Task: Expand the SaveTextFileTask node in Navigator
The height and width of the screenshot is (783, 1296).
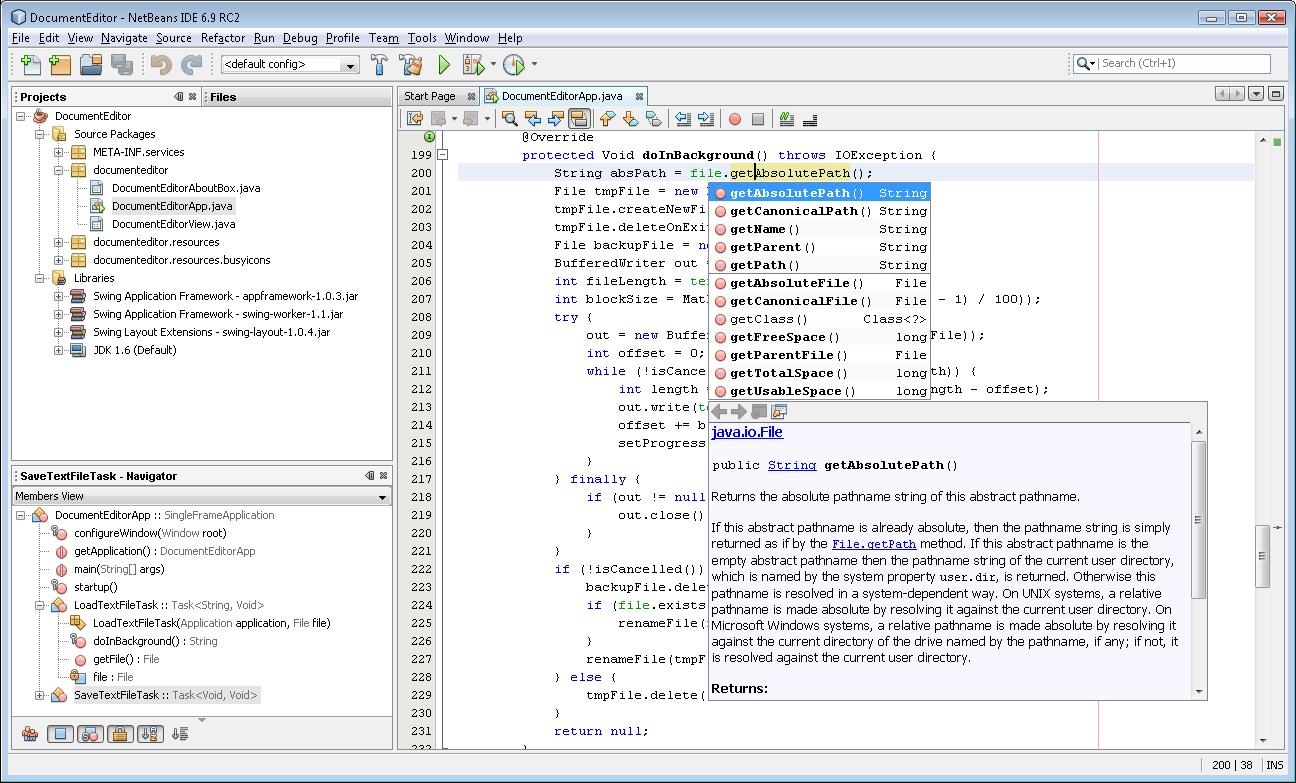Action: [40, 695]
